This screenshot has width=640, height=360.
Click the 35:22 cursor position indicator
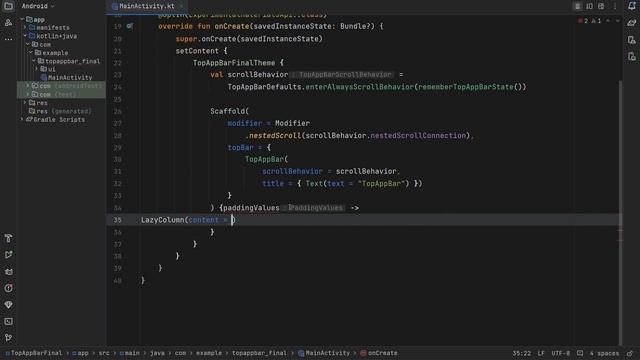[x=522, y=353]
